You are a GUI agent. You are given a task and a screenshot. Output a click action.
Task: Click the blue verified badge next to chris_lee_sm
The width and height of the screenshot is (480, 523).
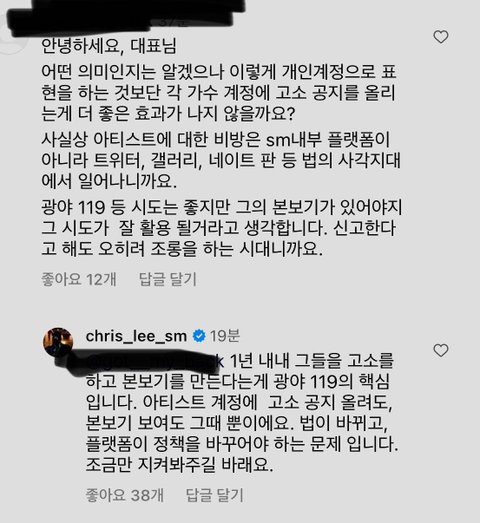(x=199, y=336)
